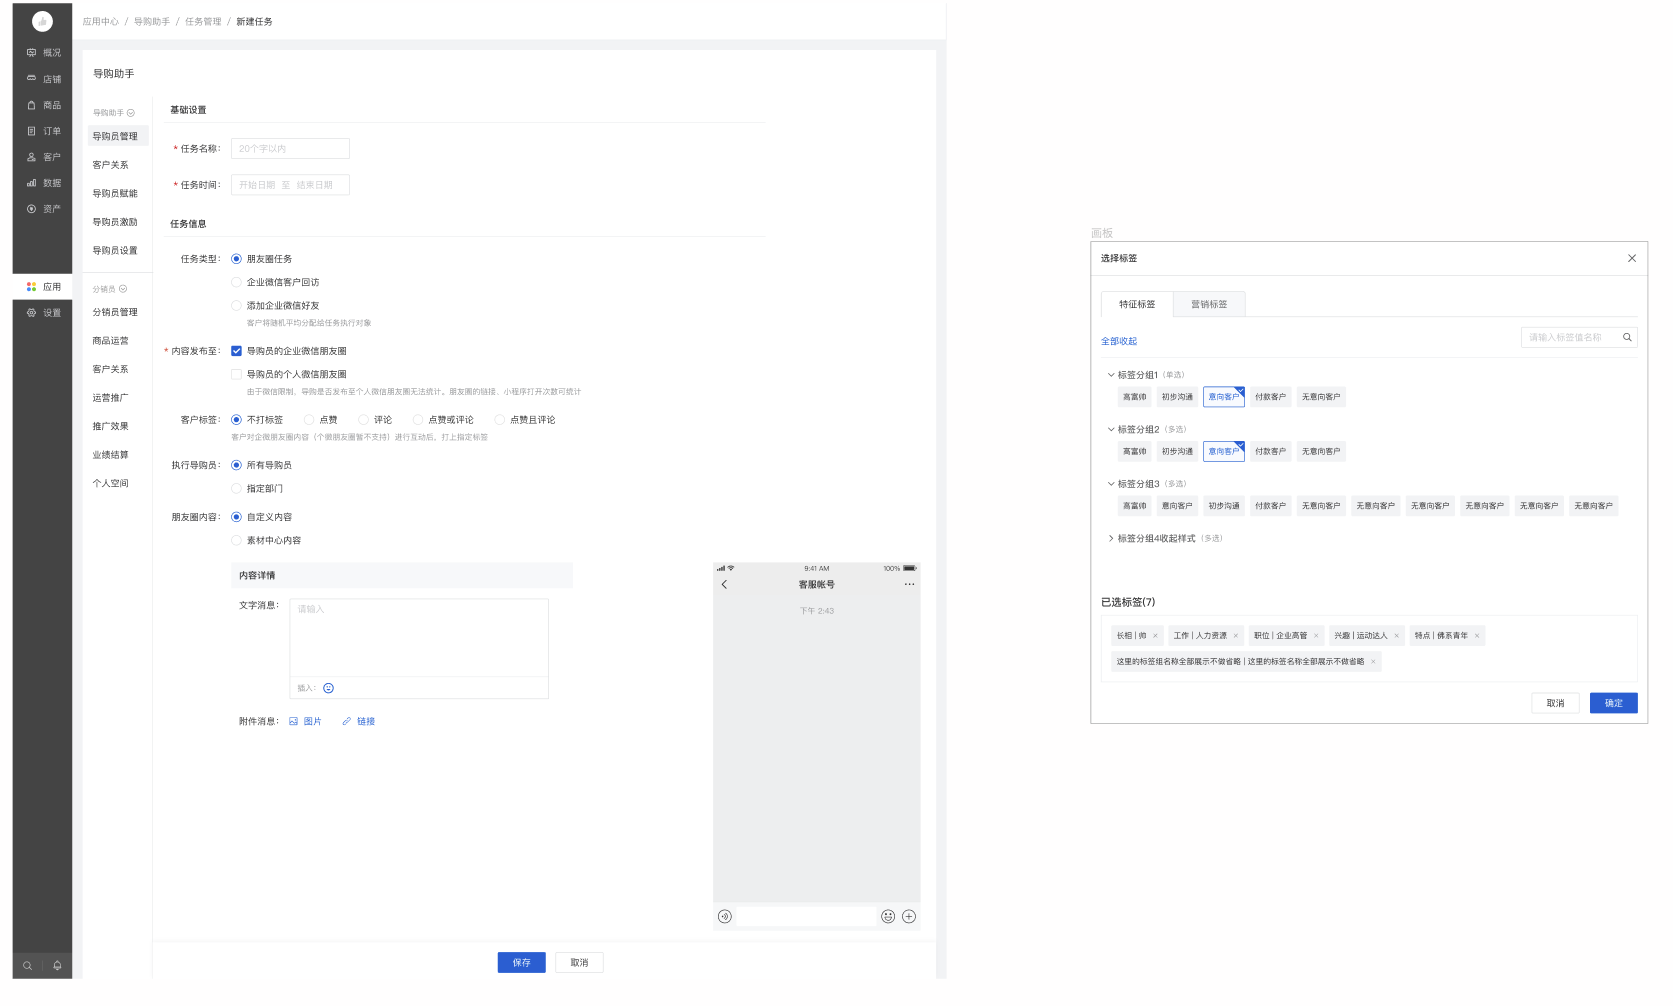Click the search magnifier in tag search box
This screenshot has width=1673, height=1006.
click(1627, 338)
